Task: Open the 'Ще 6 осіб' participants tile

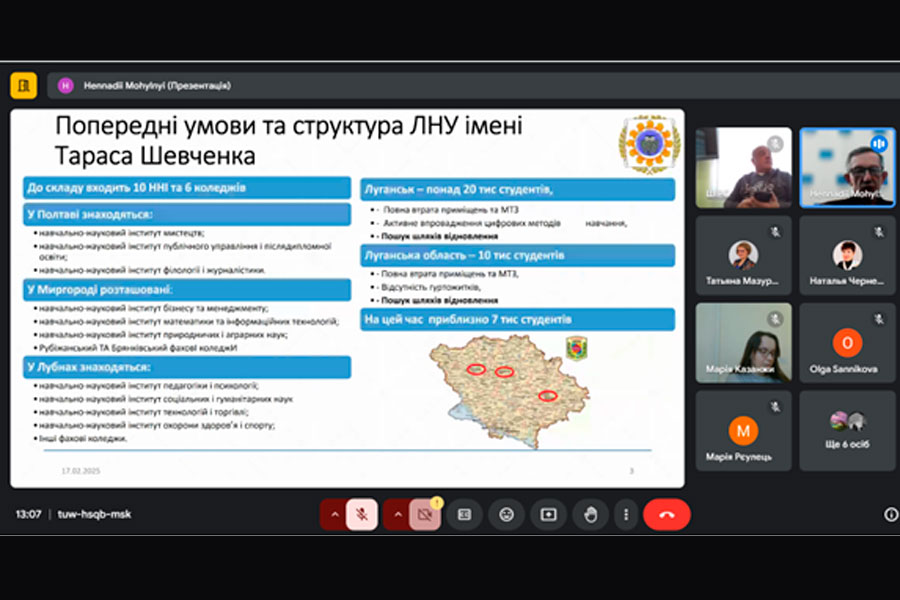Action: (x=847, y=430)
